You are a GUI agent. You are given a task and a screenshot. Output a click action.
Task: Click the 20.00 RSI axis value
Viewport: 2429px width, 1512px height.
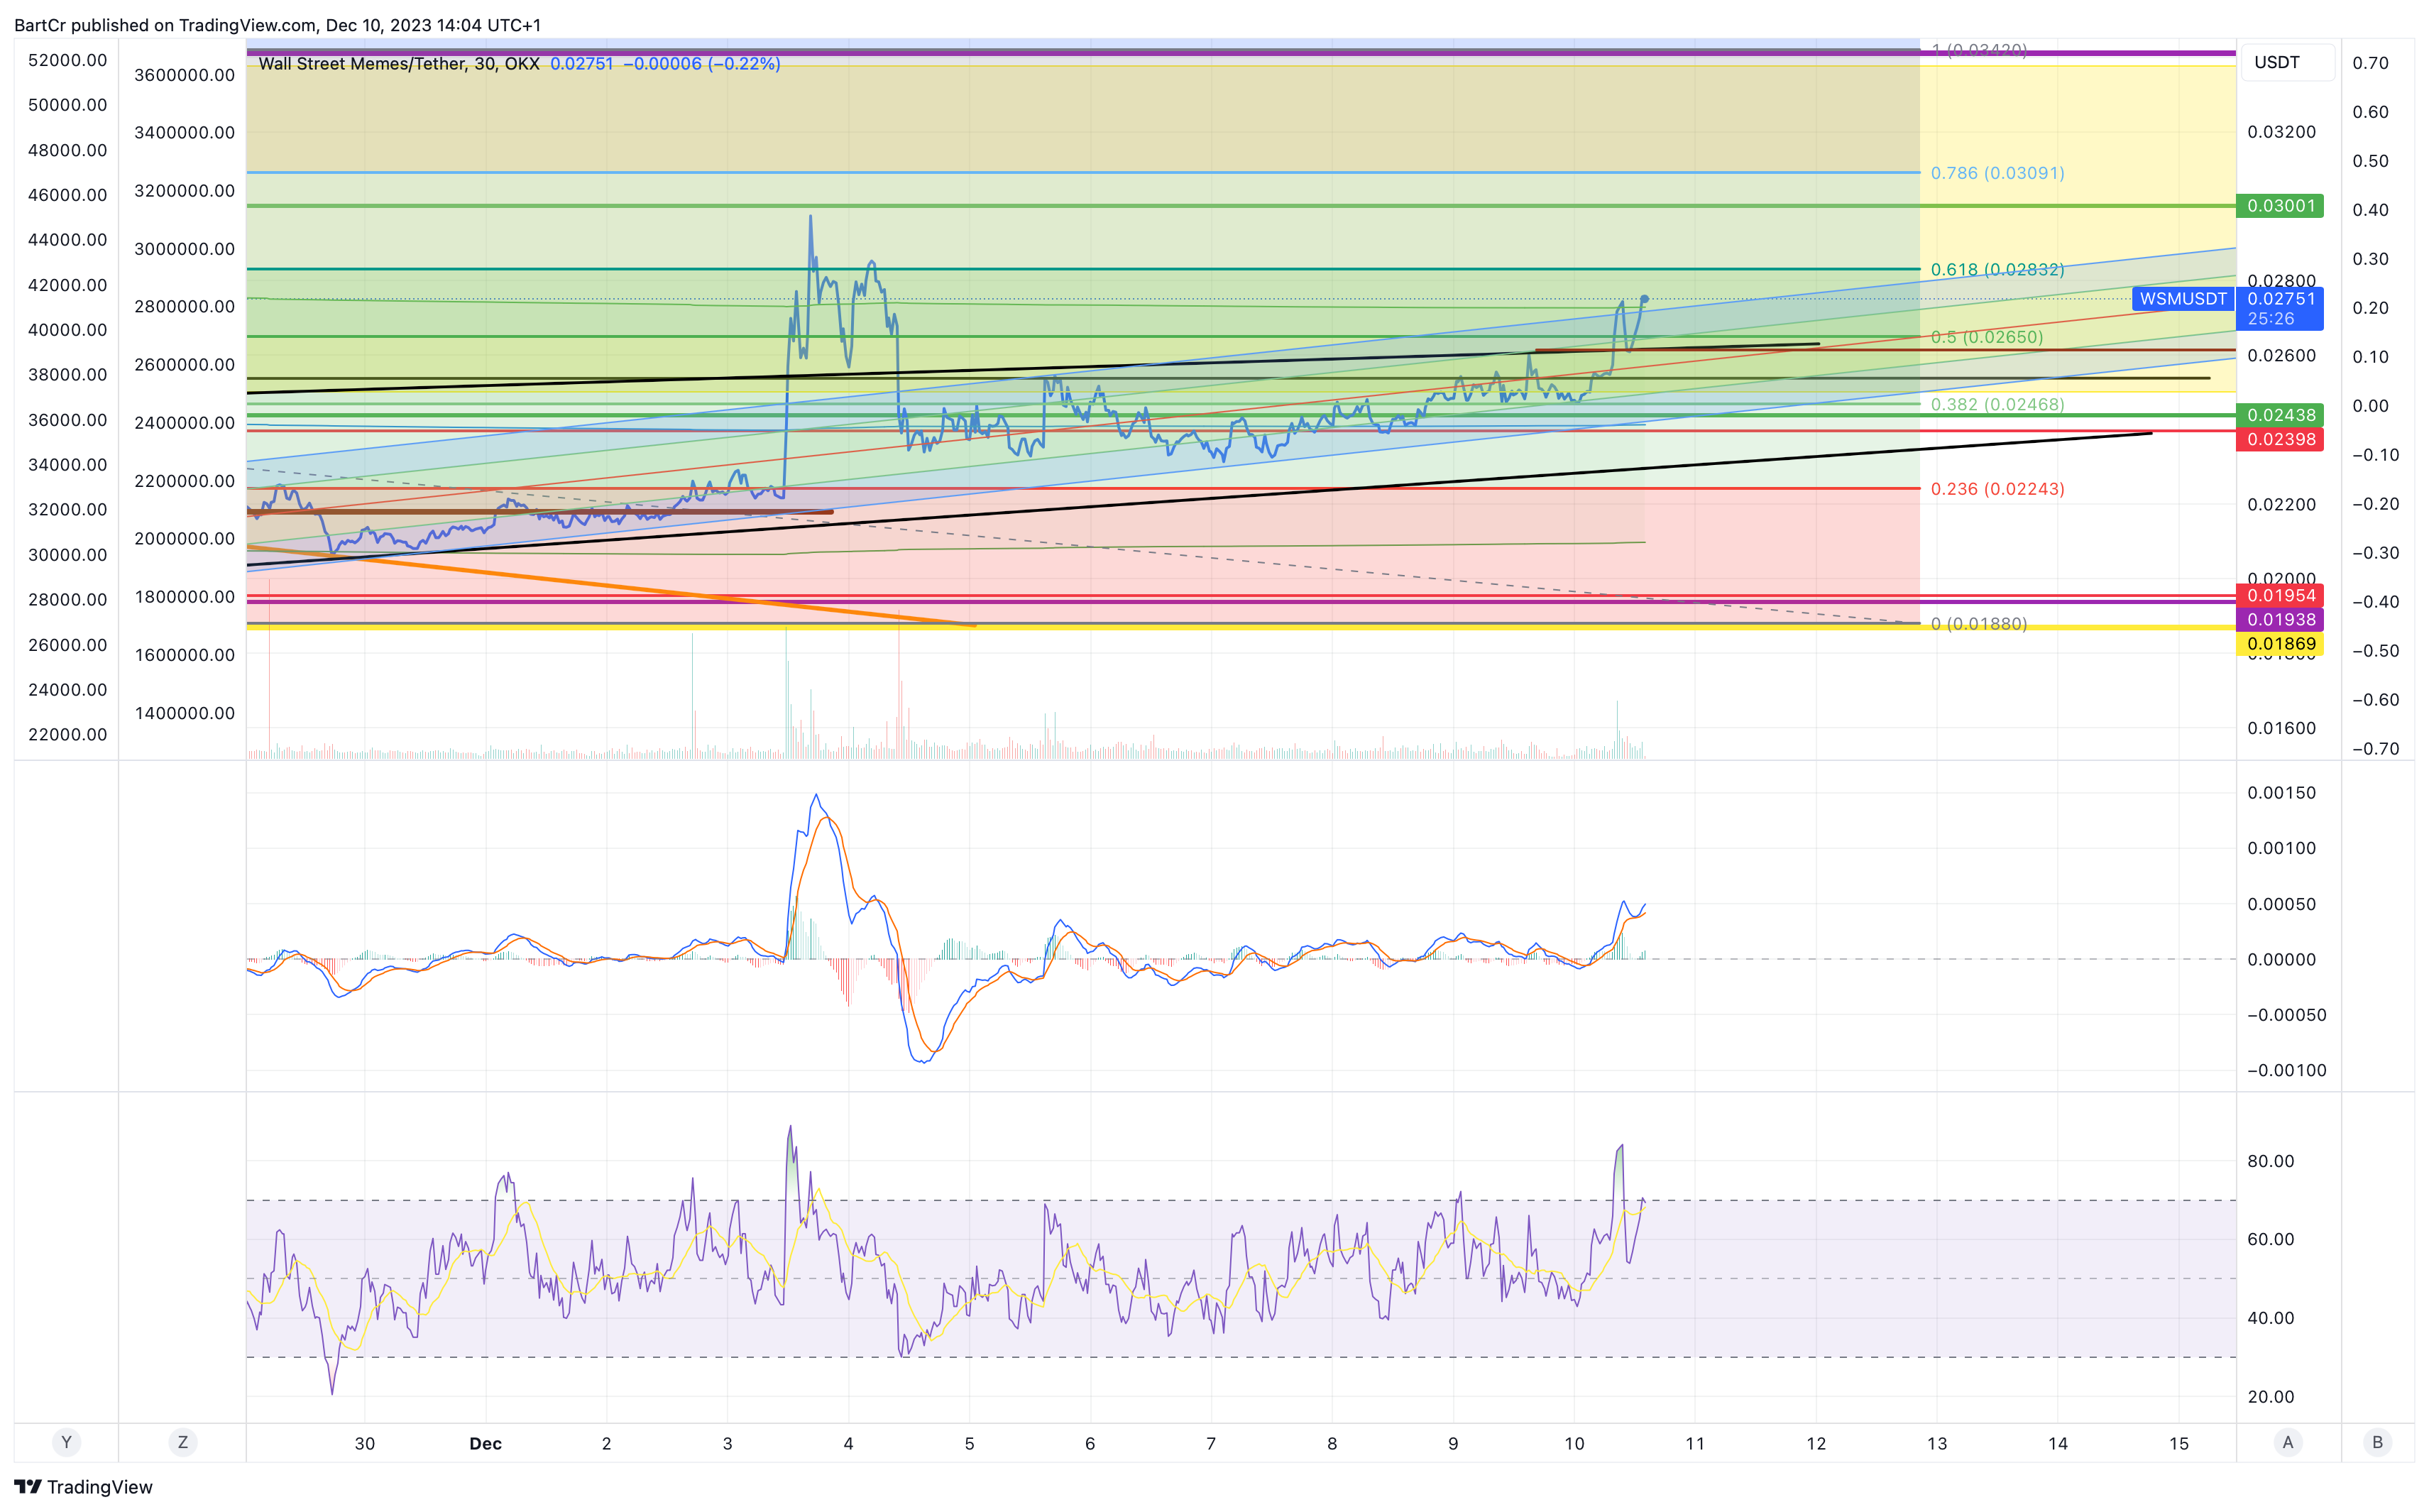click(x=2271, y=1396)
